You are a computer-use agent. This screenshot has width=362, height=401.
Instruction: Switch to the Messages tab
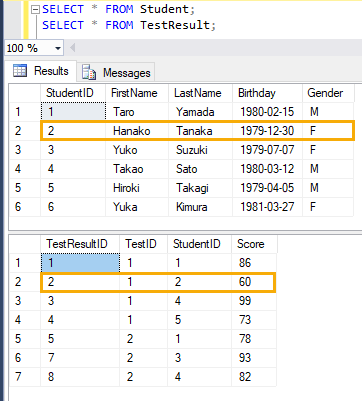(116, 72)
